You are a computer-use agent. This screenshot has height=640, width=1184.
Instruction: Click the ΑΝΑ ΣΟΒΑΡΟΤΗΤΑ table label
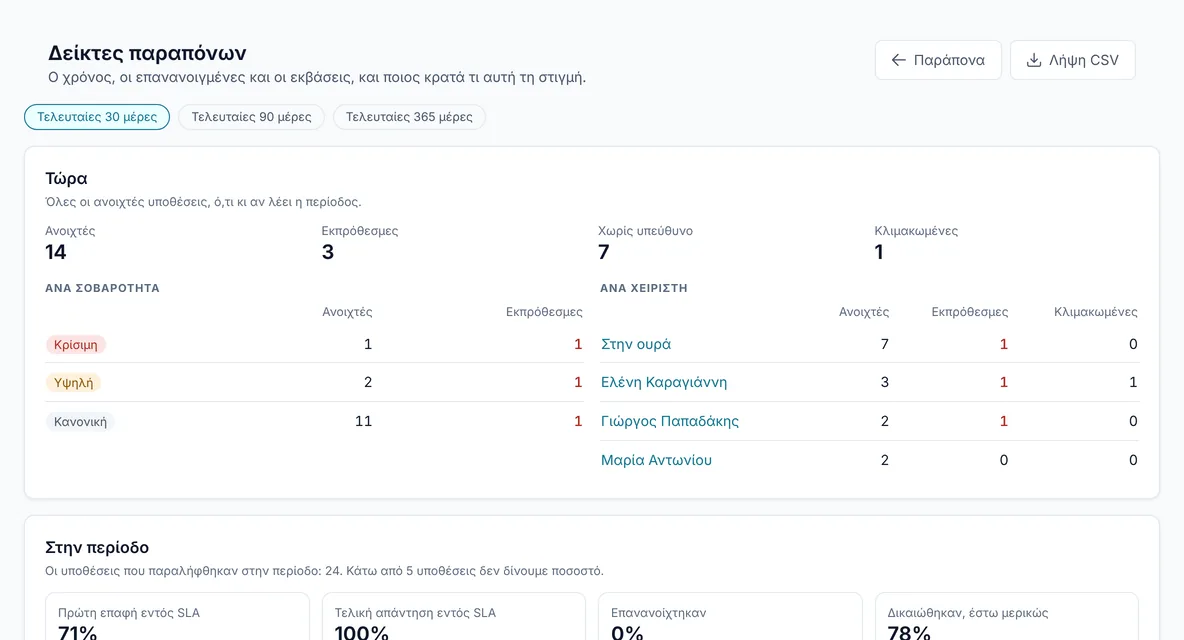[x=103, y=288]
